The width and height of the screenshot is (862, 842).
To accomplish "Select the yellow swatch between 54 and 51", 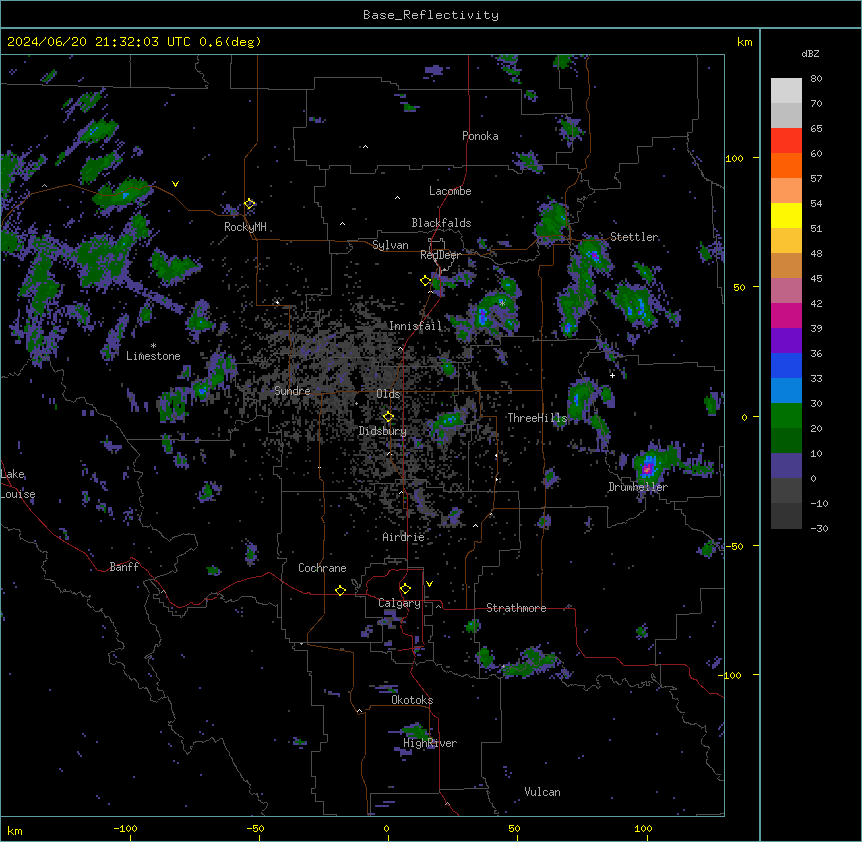I will click(786, 215).
